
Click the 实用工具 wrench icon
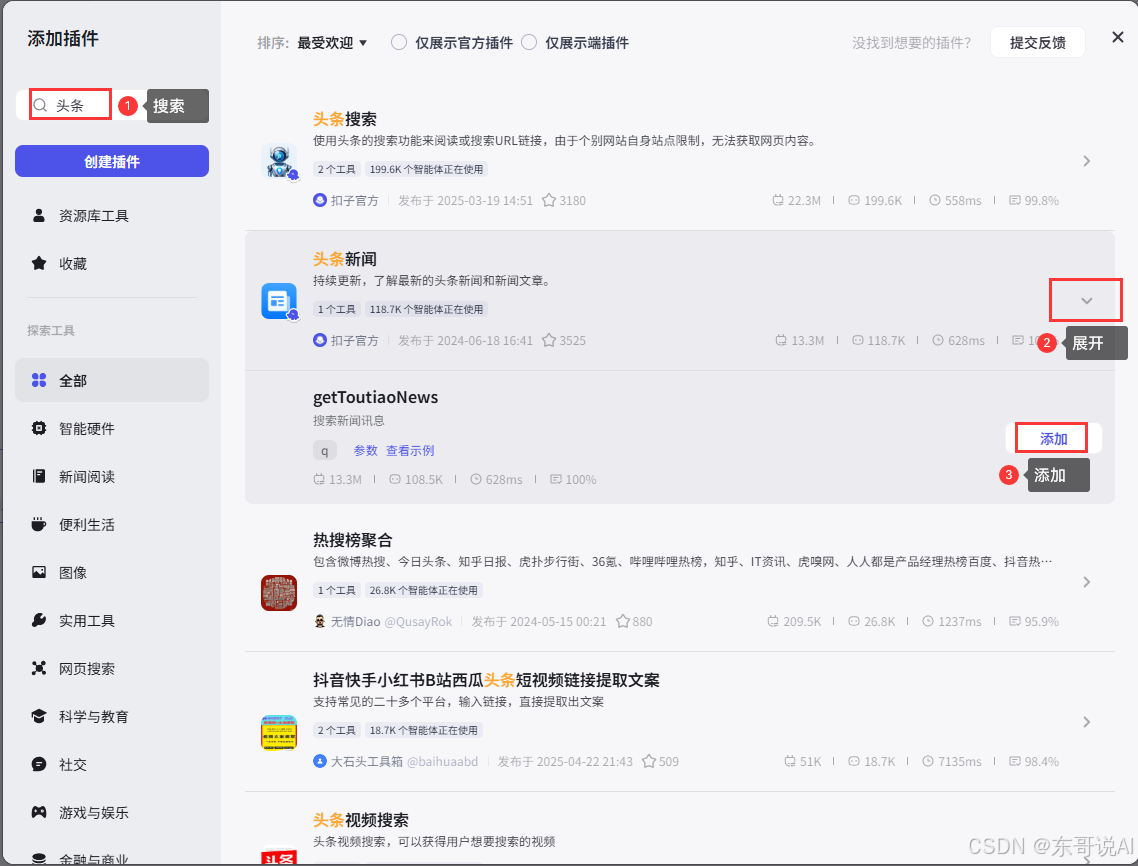coord(39,620)
